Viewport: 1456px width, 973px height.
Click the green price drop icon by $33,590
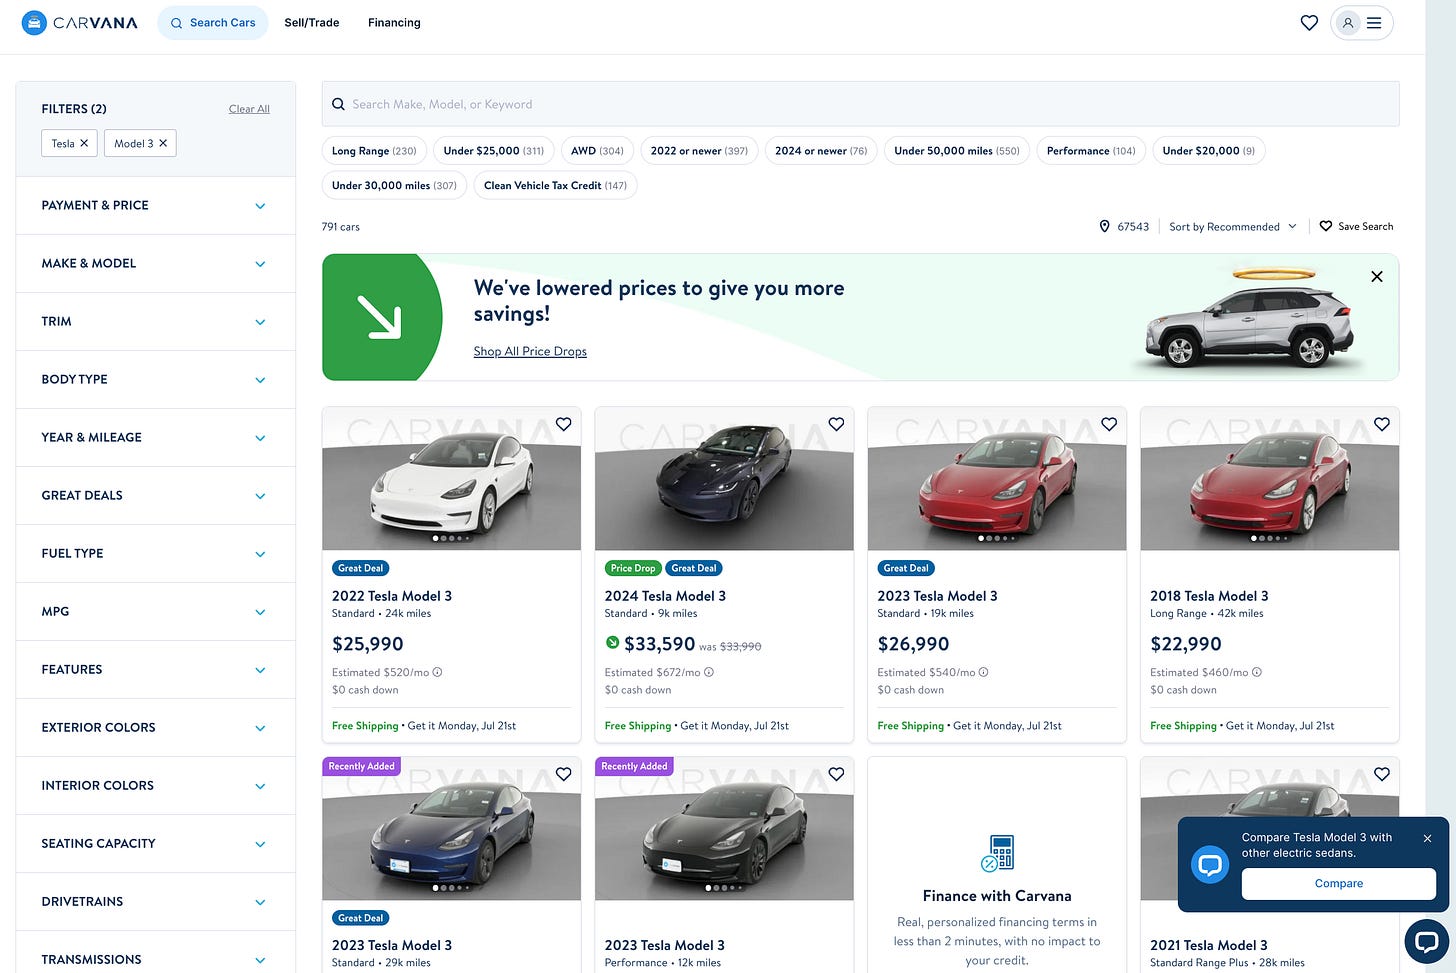(x=612, y=643)
